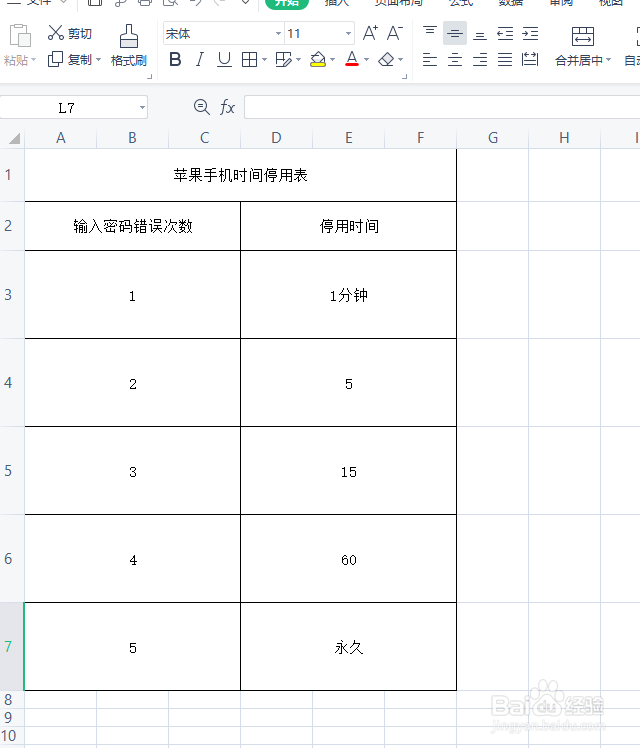Select header cell 停用时间
The height and width of the screenshot is (748, 640).
[x=349, y=226]
